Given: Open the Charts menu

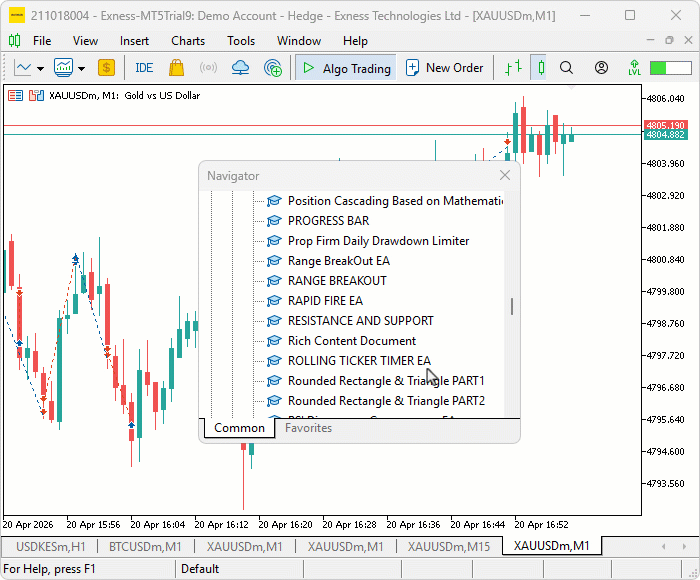Looking at the screenshot, I should click(188, 41).
